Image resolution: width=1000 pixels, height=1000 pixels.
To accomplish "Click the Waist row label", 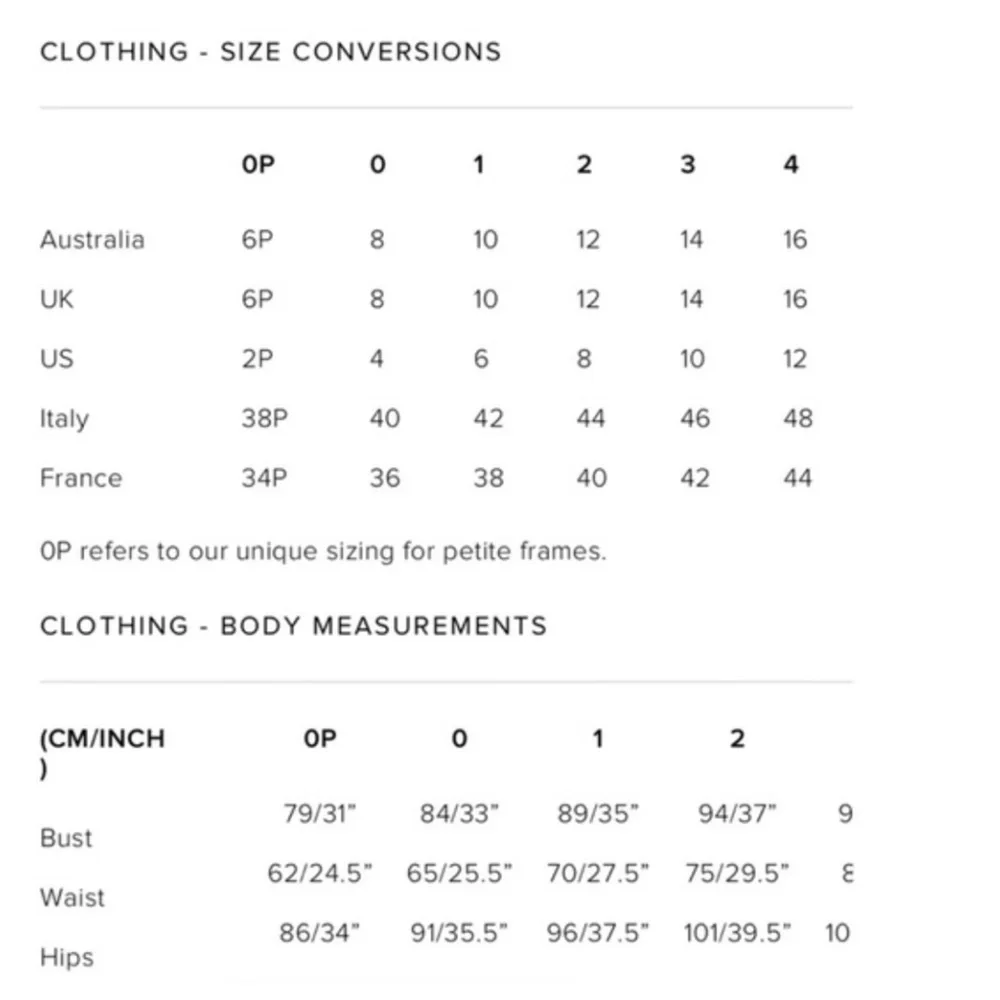I will [x=72, y=897].
